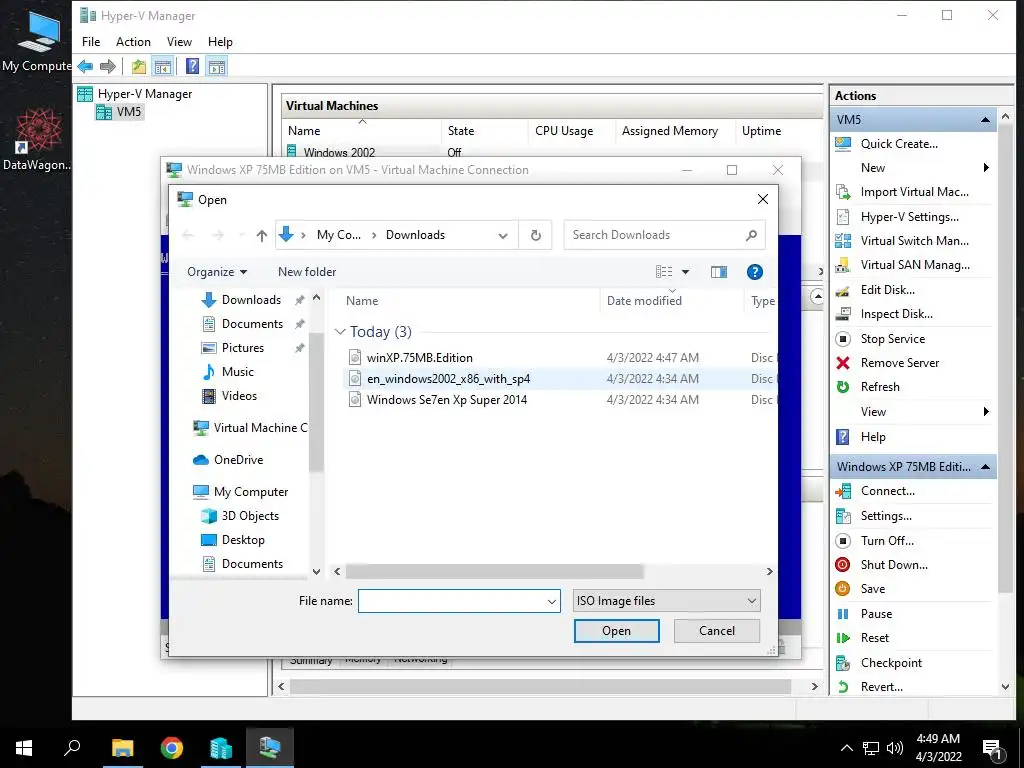Click New folder button

(307, 272)
